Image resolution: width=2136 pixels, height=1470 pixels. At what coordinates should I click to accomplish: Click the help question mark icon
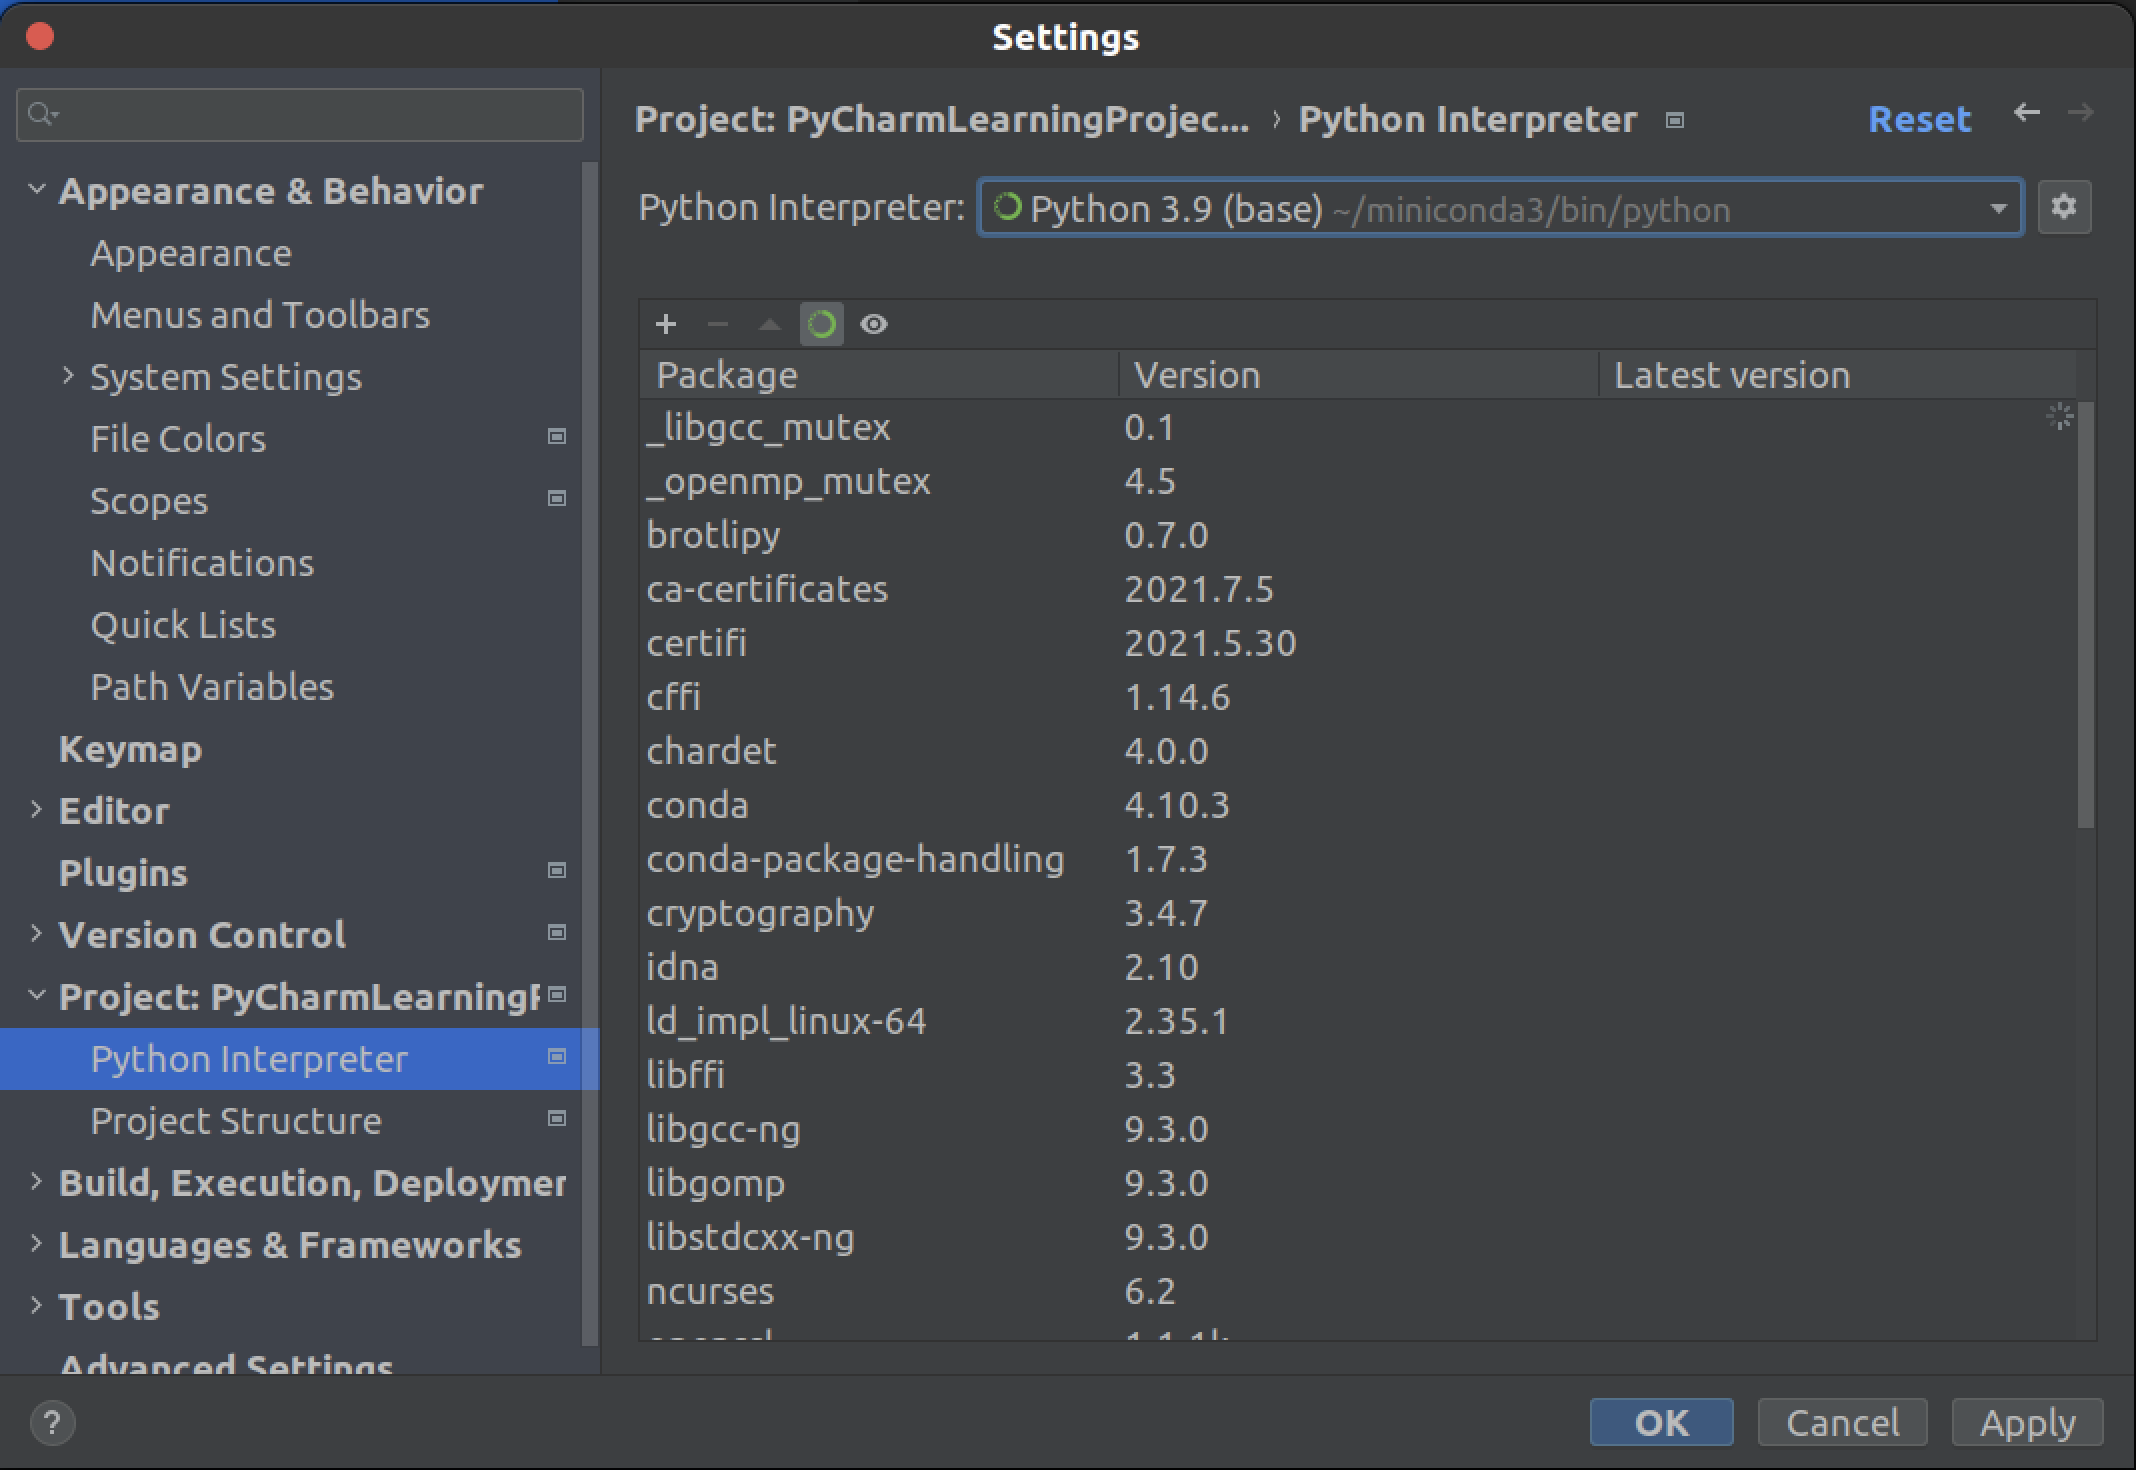52,1422
